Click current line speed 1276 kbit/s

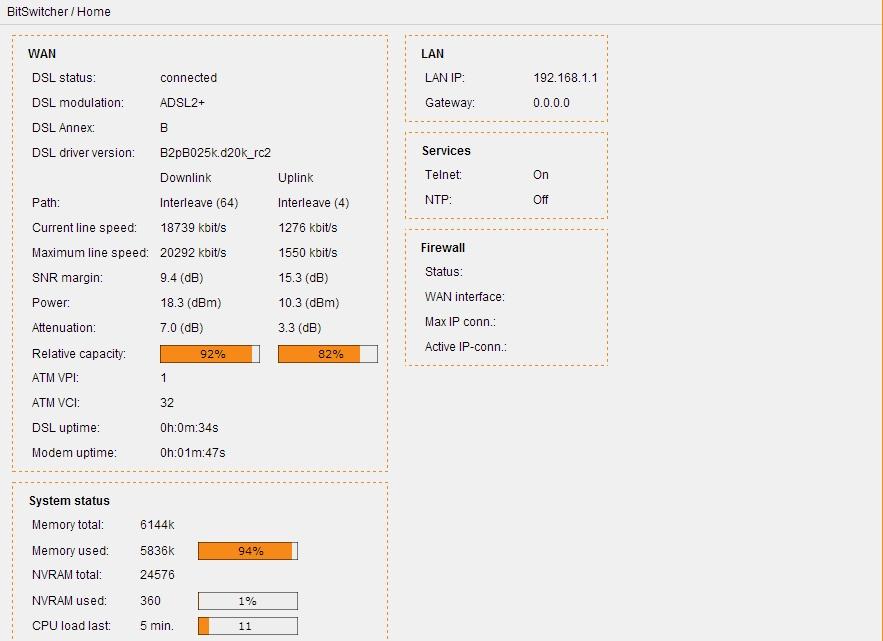point(307,228)
